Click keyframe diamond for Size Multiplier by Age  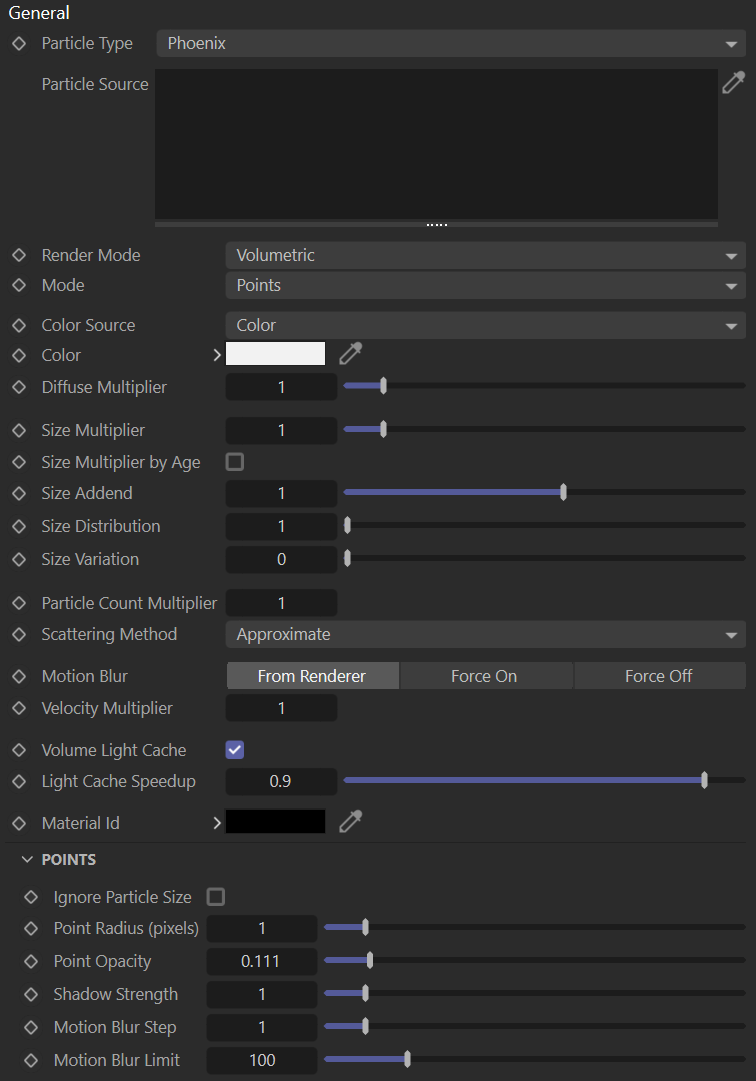coord(19,462)
